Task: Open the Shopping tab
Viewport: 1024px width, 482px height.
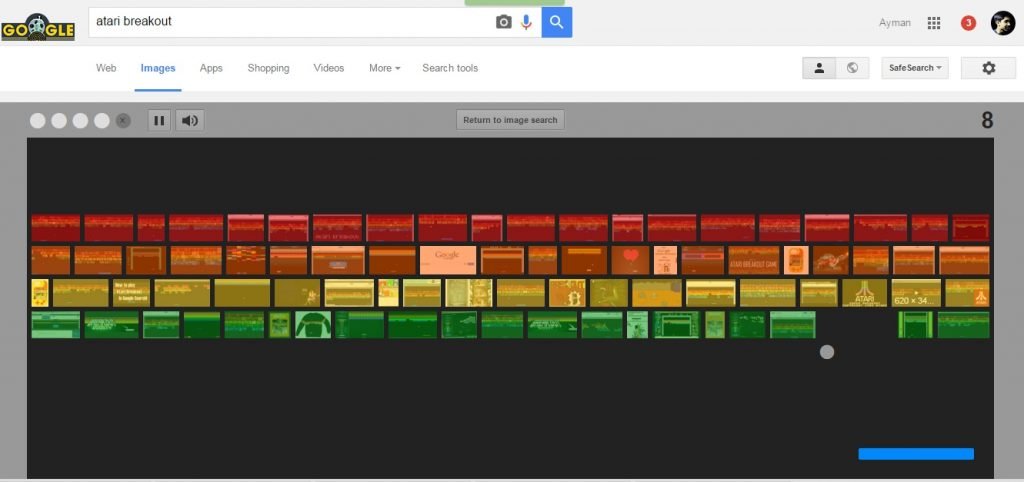Action: pyautogui.click(x=268, y=68)
